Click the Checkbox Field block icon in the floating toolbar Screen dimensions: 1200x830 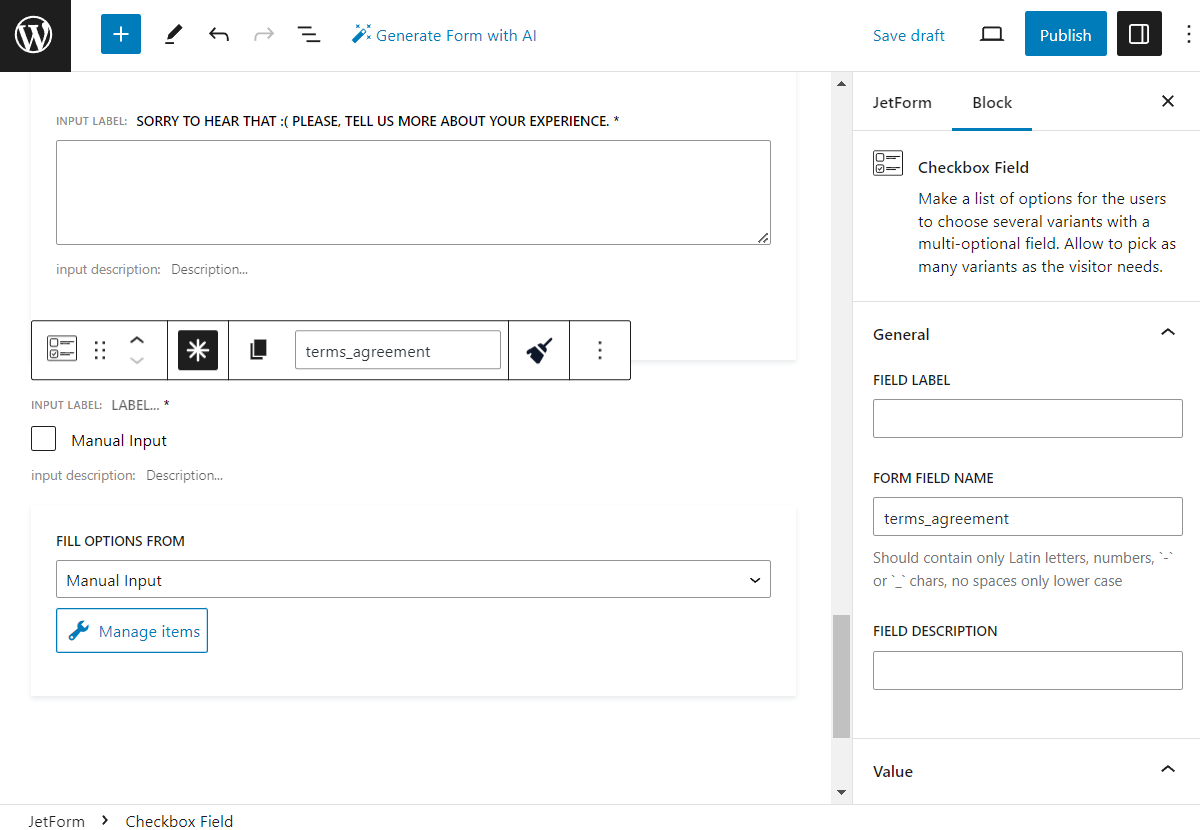click(x=61, y=349)
